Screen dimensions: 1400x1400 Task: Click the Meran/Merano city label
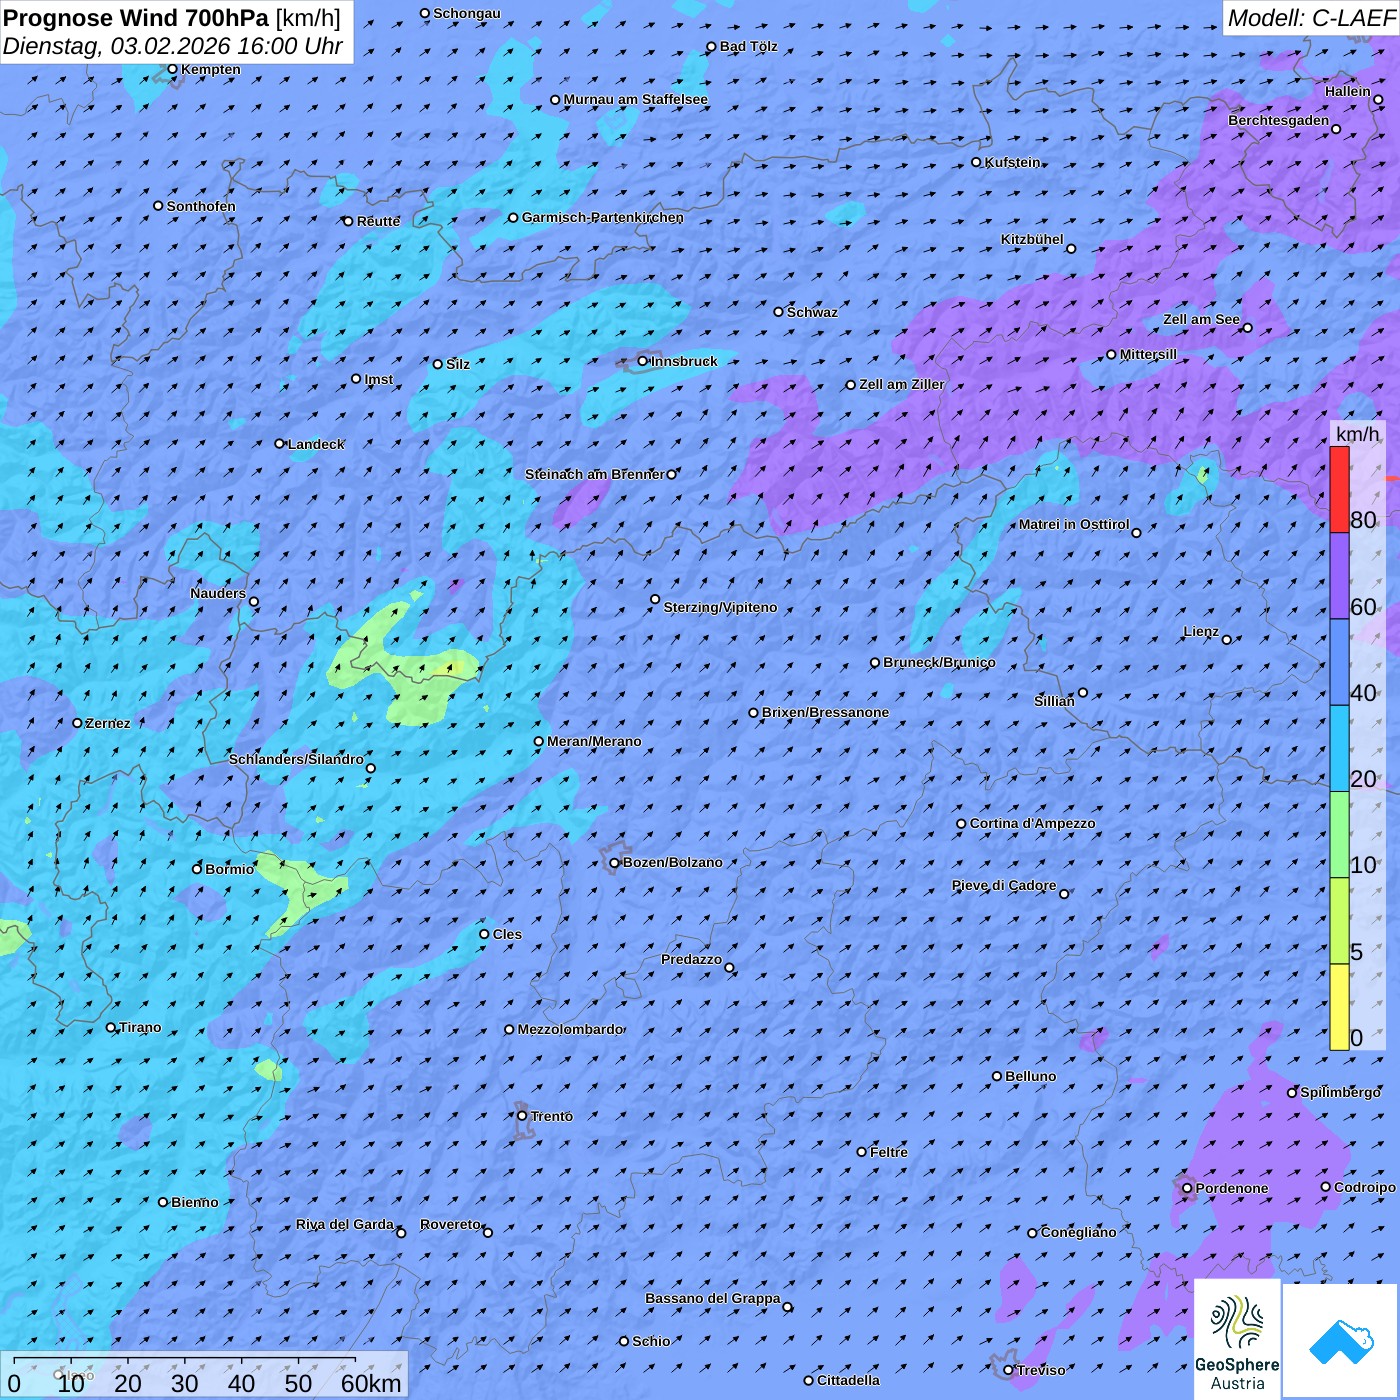pos(594,741)
